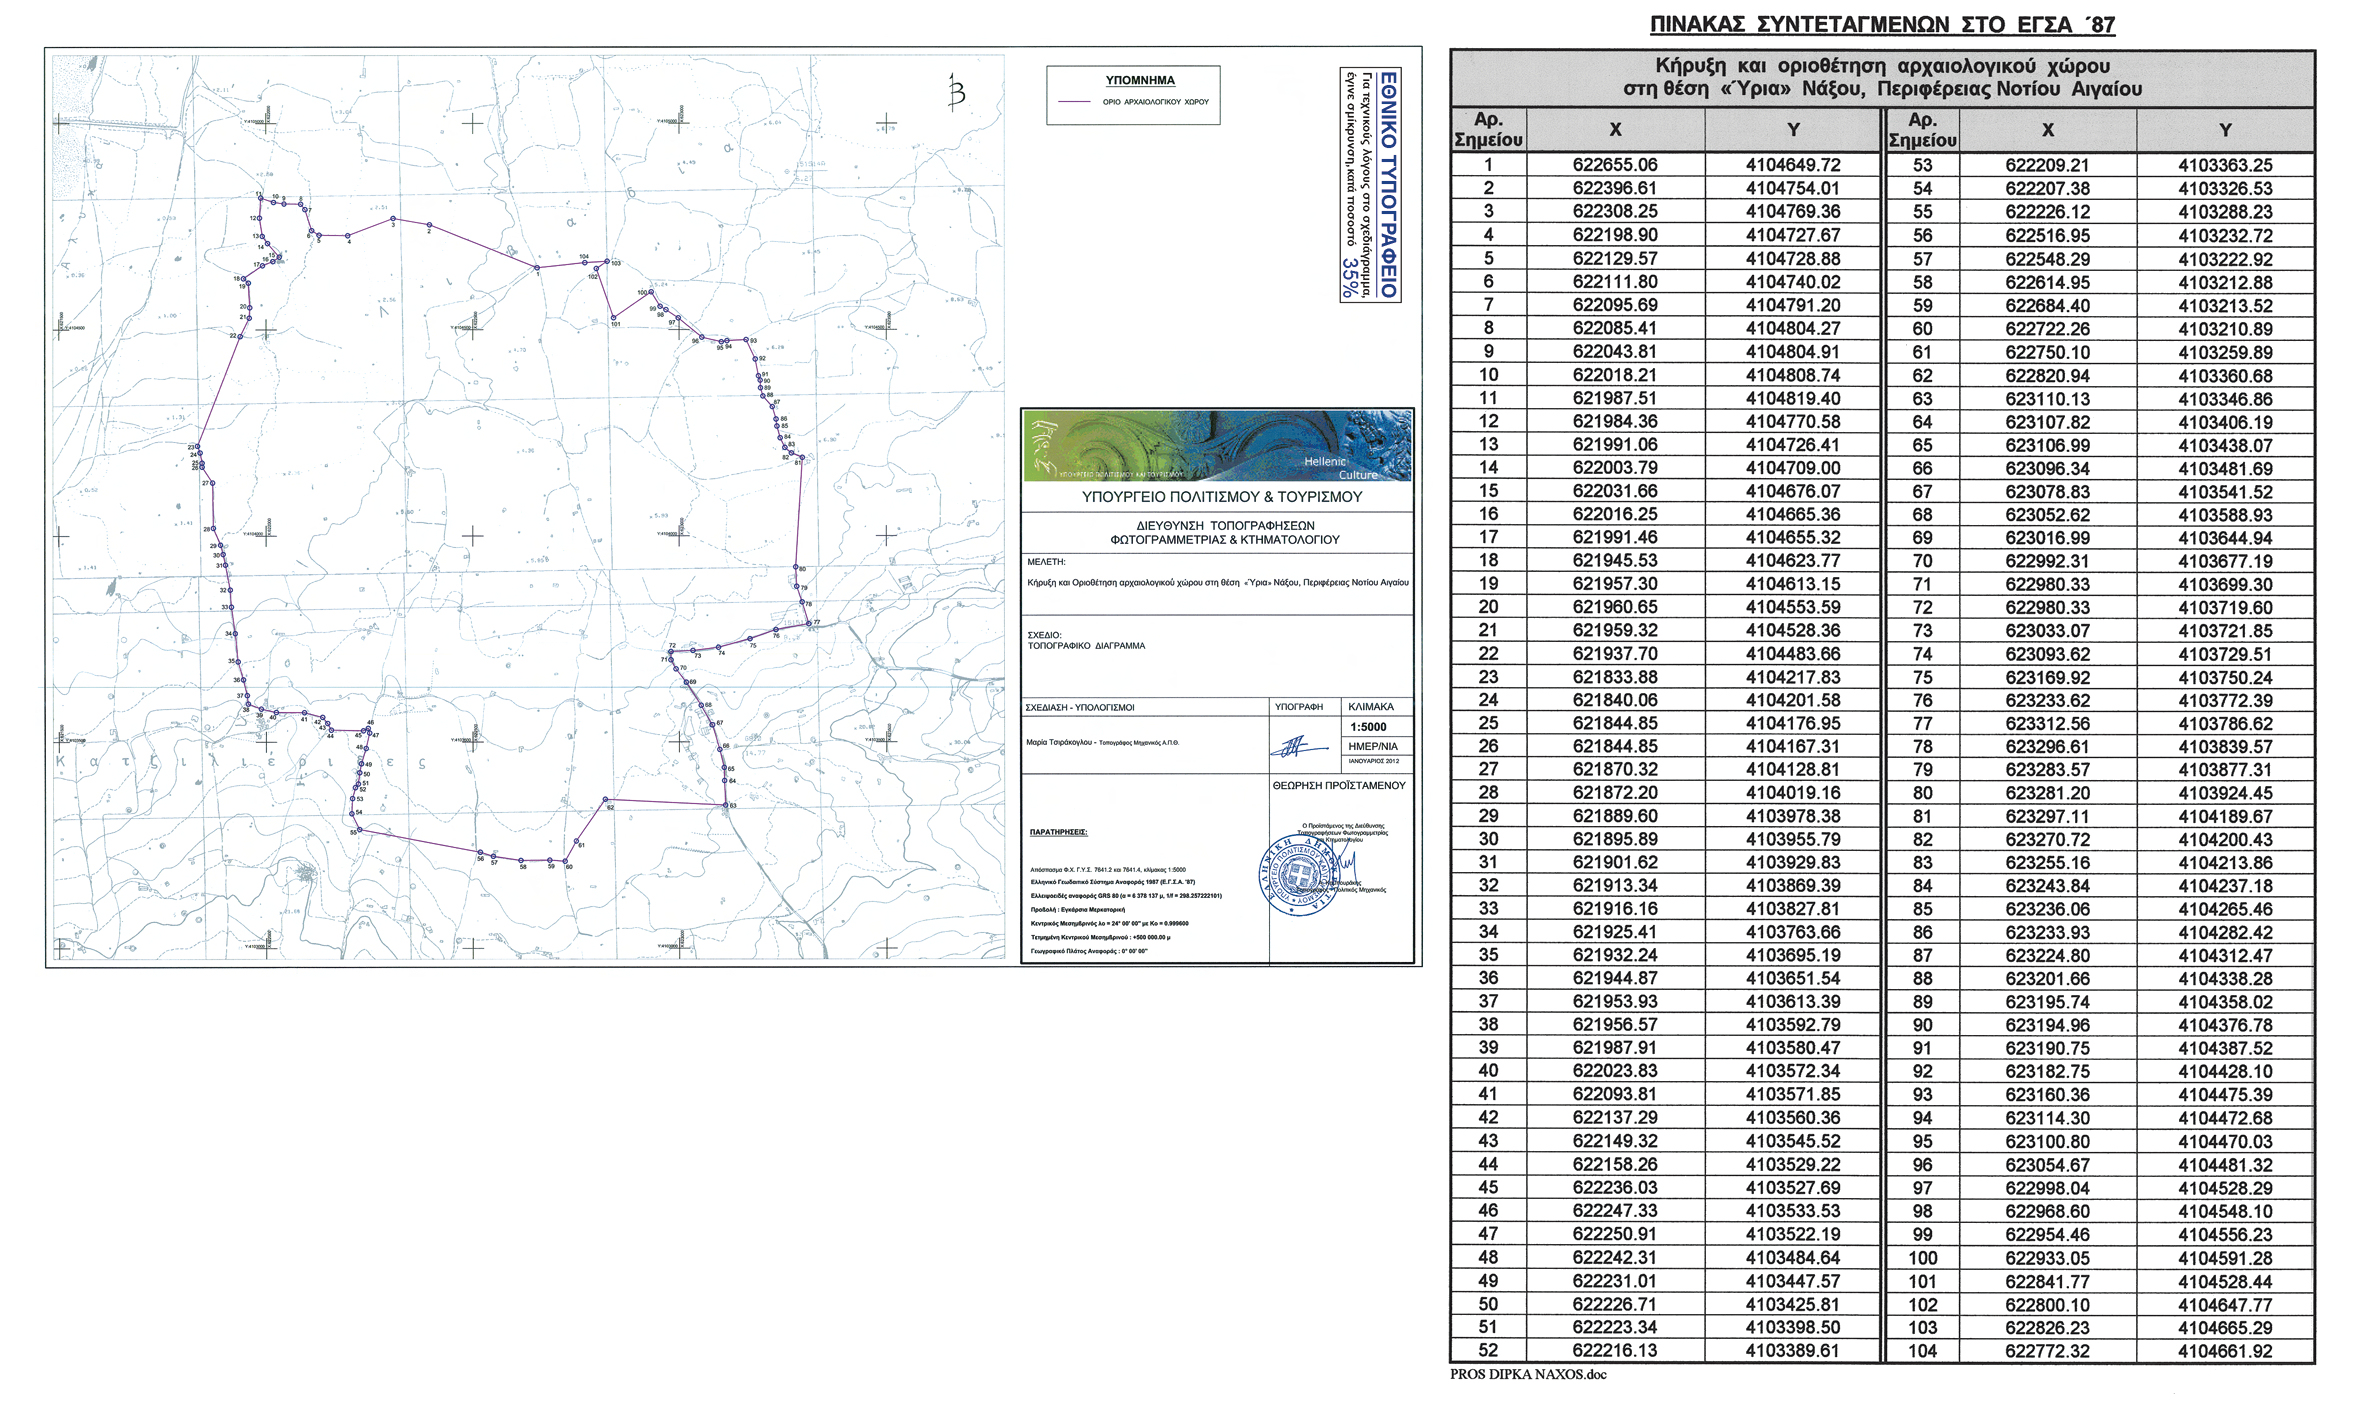
Task: Click the ΕΘΝΙΚΟ ΤΥΠΟΓΡΑΦΕΙΟ vertical label
Action: pos(1388,184)
